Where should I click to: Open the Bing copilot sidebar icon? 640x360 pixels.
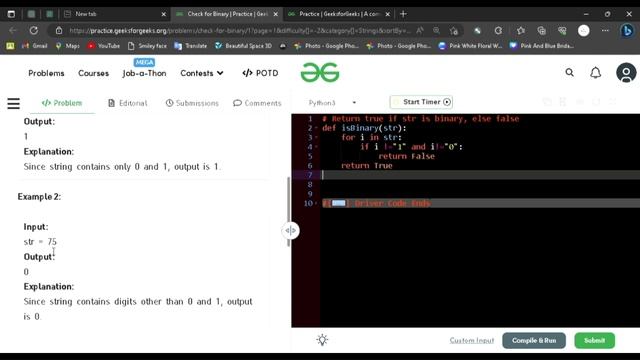[x=627, y=31]
